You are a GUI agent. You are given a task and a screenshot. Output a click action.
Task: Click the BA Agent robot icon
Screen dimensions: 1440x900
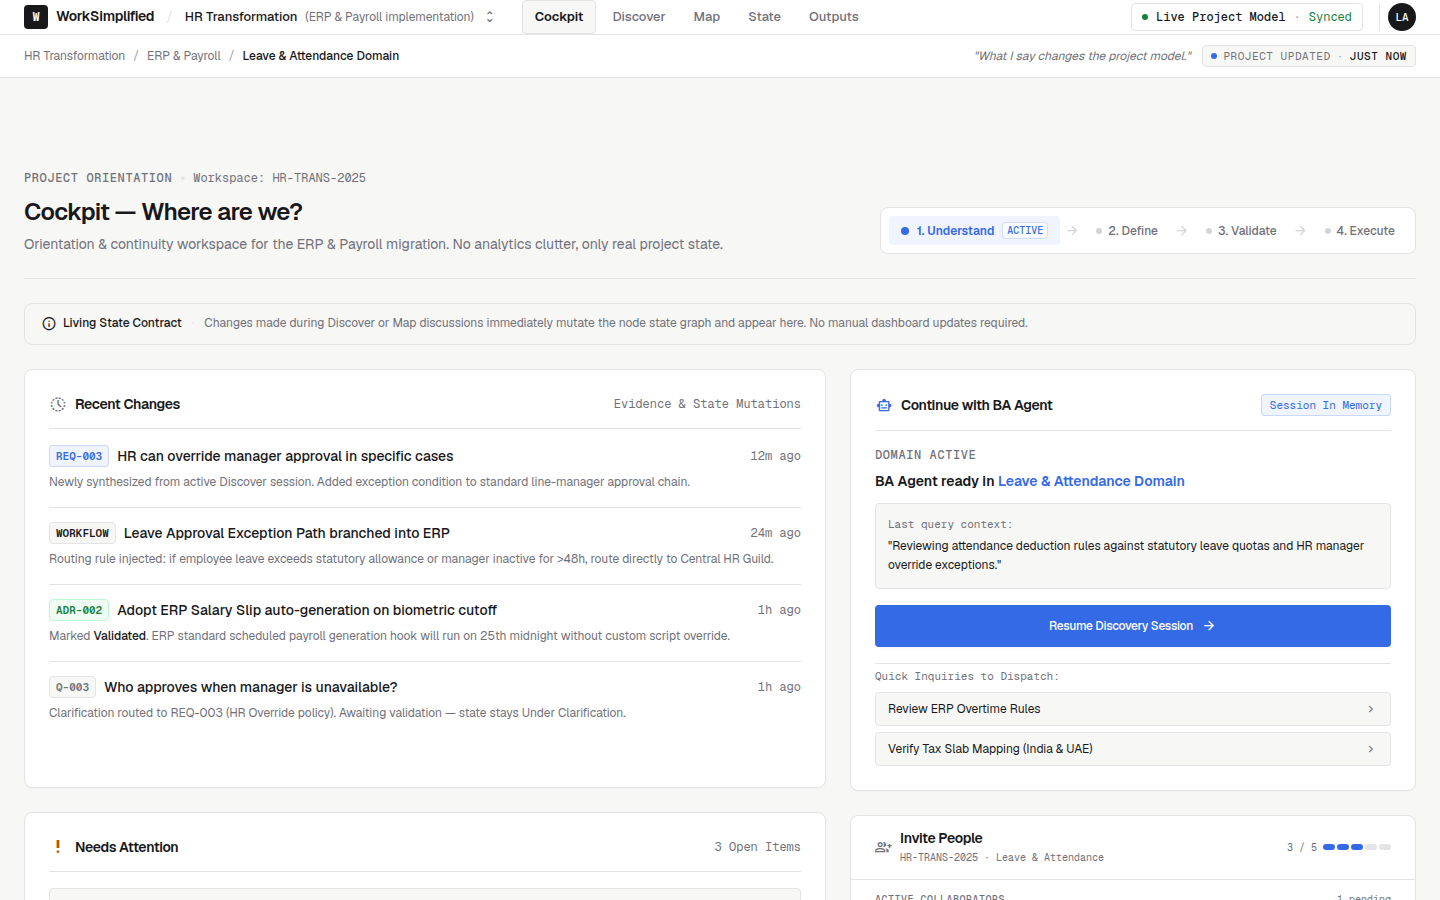(884, 405)
